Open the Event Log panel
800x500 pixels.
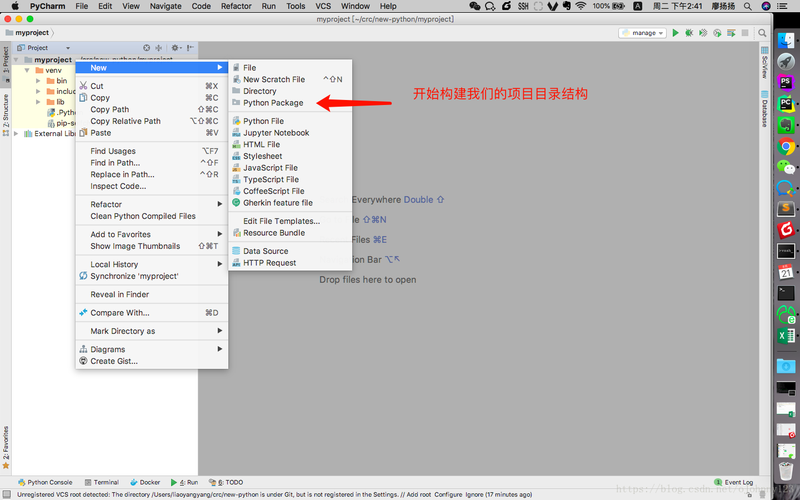(735, 482)
